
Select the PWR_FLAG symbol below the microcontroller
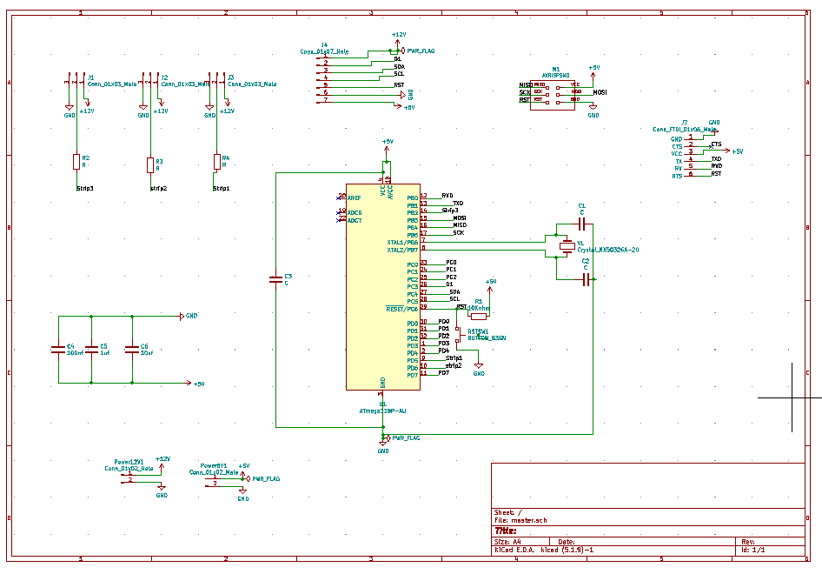pos(402,438)
